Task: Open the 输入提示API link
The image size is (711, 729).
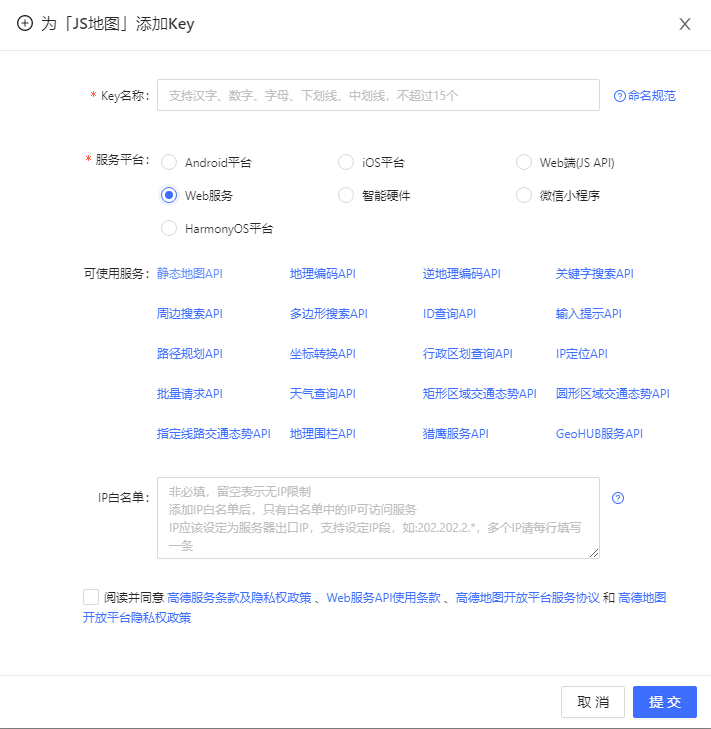Action: (x=589, y=314)
